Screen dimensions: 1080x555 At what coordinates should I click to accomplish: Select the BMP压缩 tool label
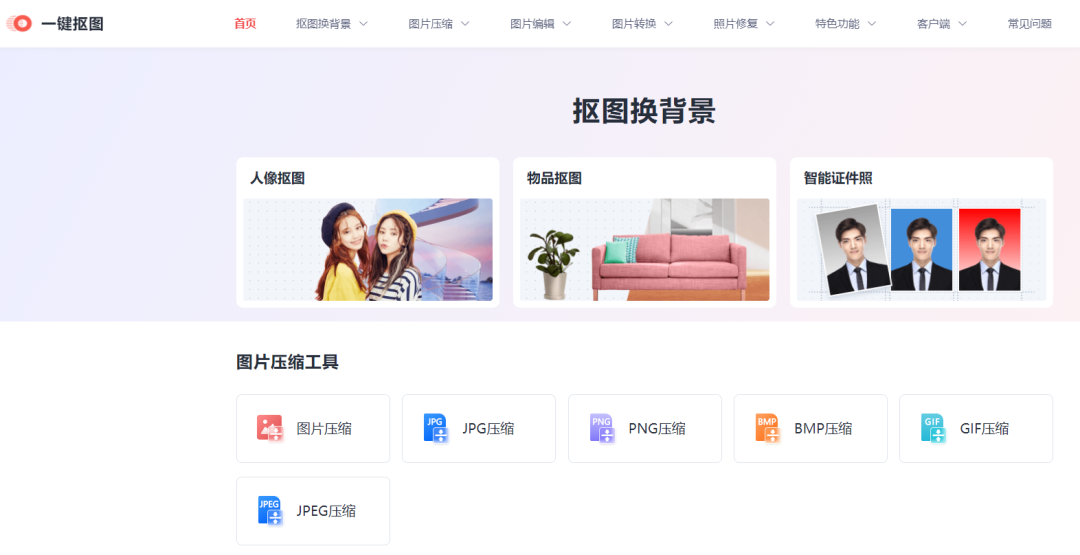point(823,429)
